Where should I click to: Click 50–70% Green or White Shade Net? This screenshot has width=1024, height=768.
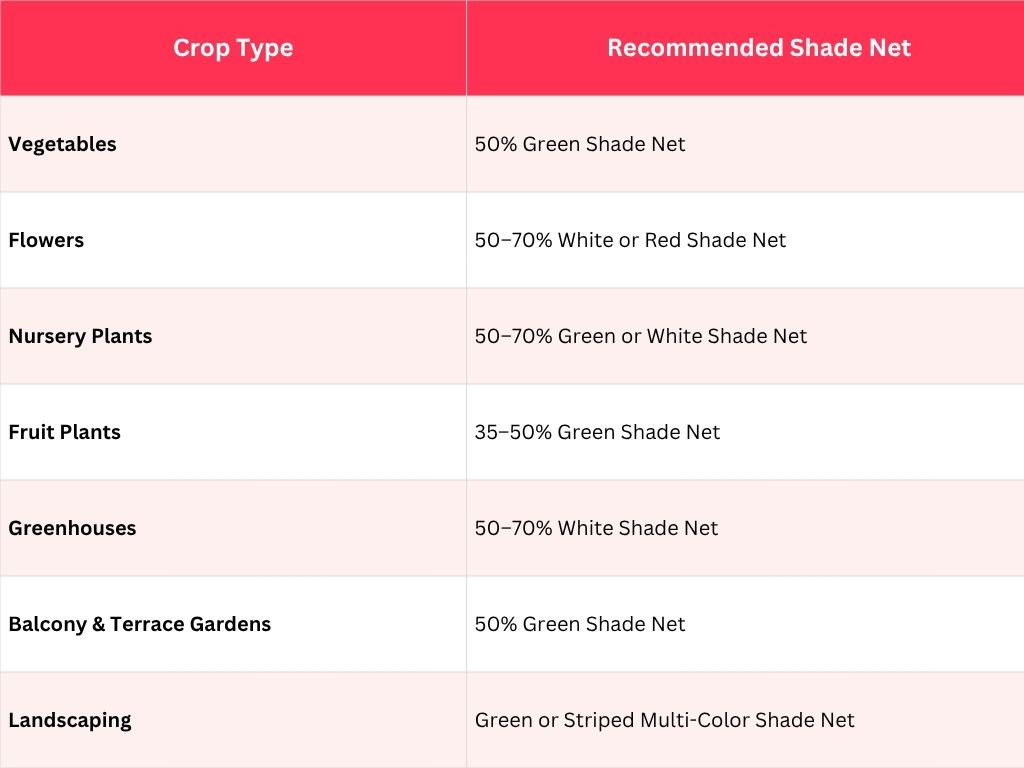coord(641,336)
